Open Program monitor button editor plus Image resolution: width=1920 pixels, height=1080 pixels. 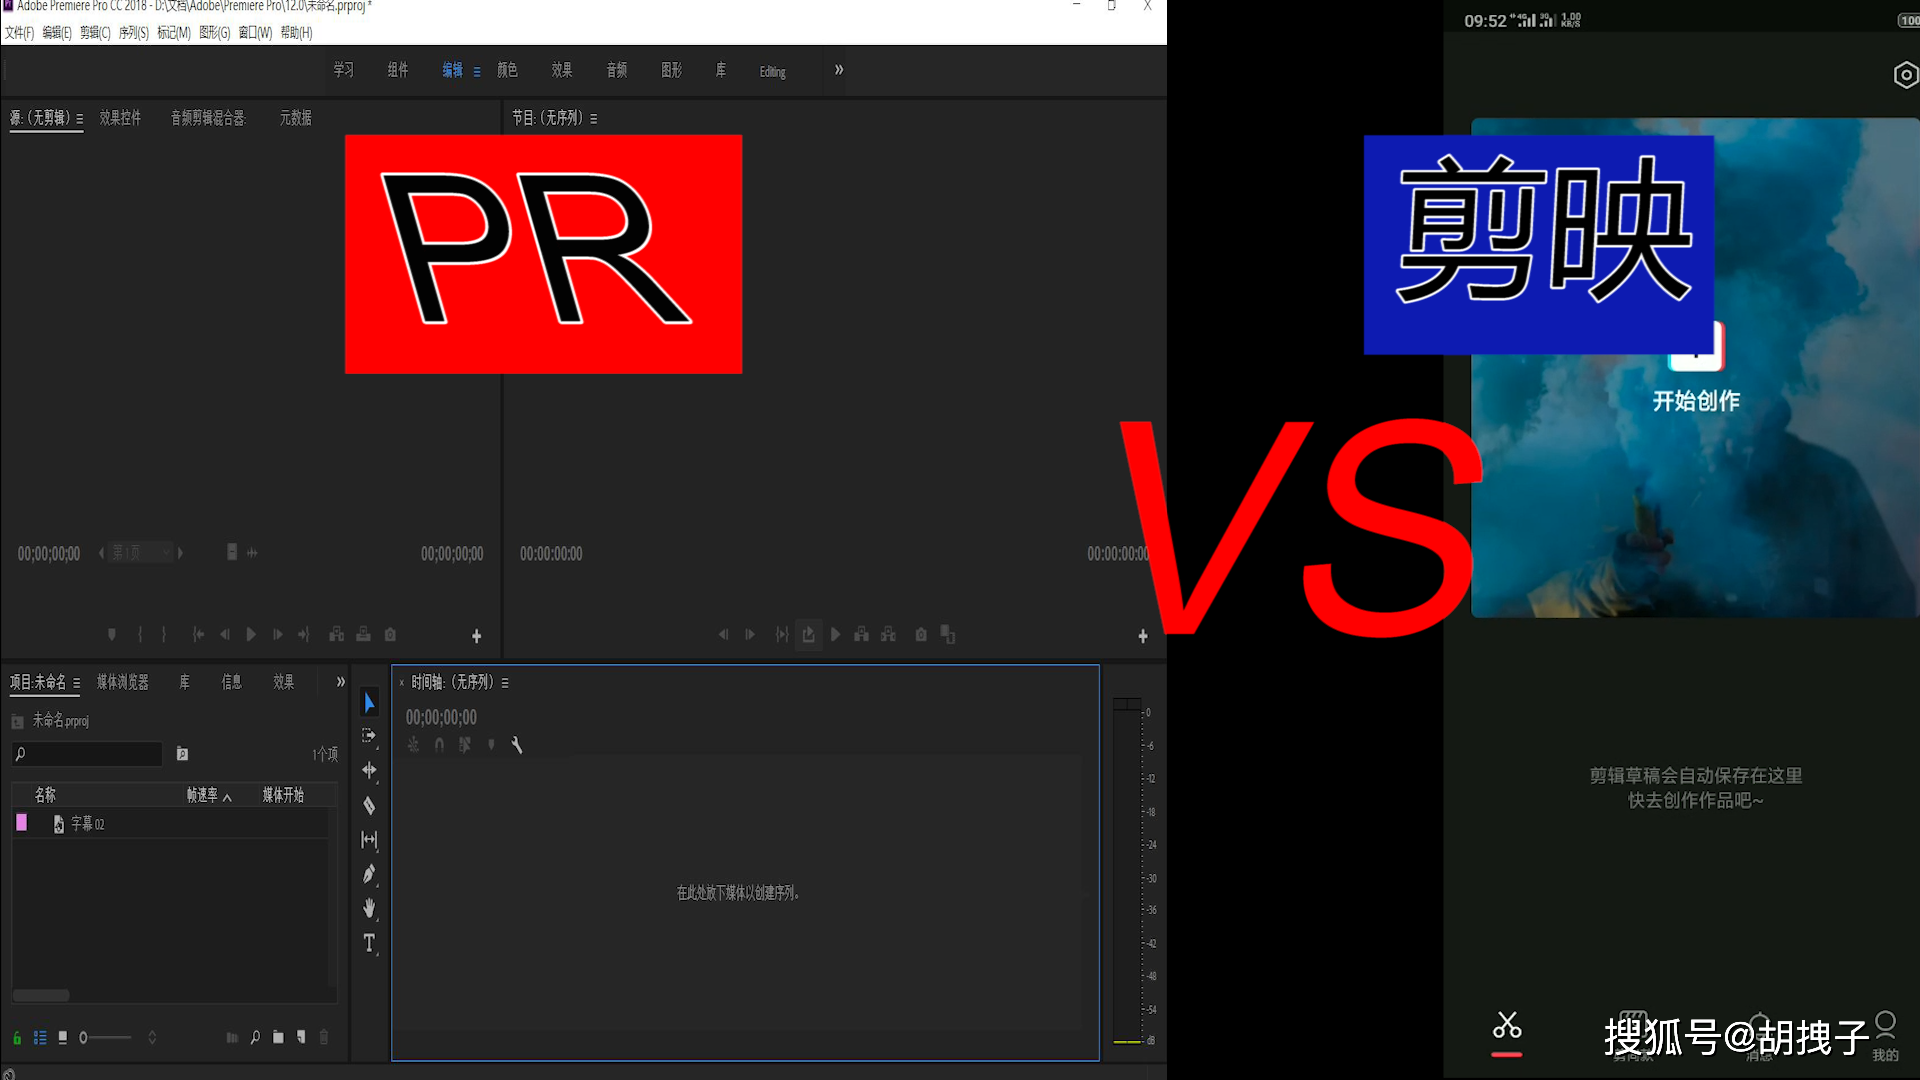(1143, 636)
